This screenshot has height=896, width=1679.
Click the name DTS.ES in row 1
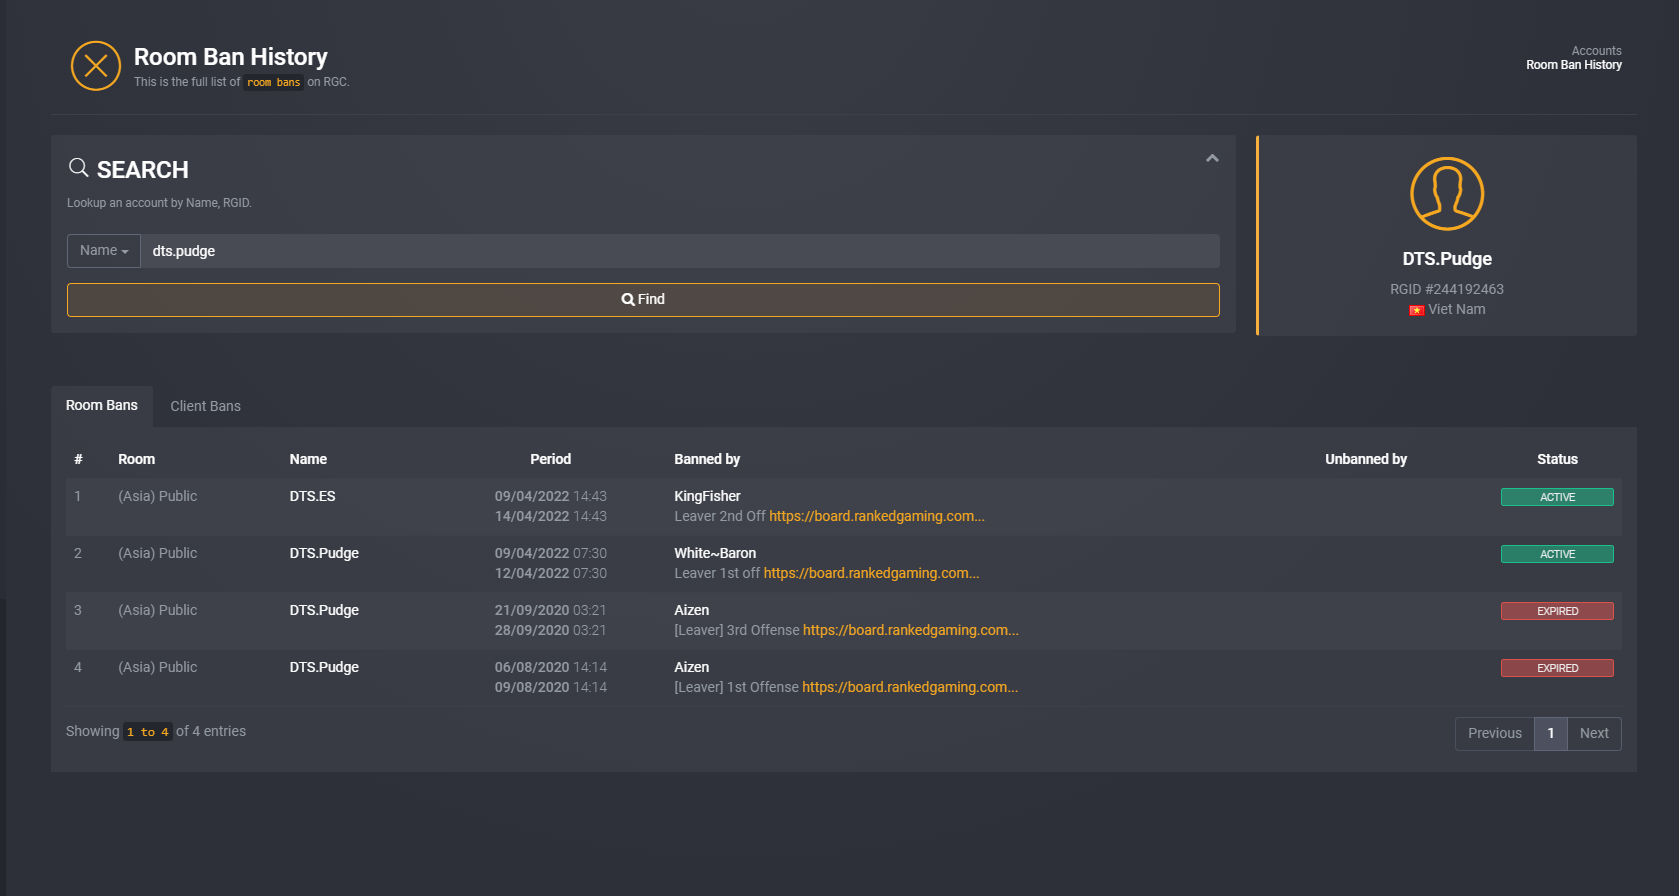coord(312,496)
